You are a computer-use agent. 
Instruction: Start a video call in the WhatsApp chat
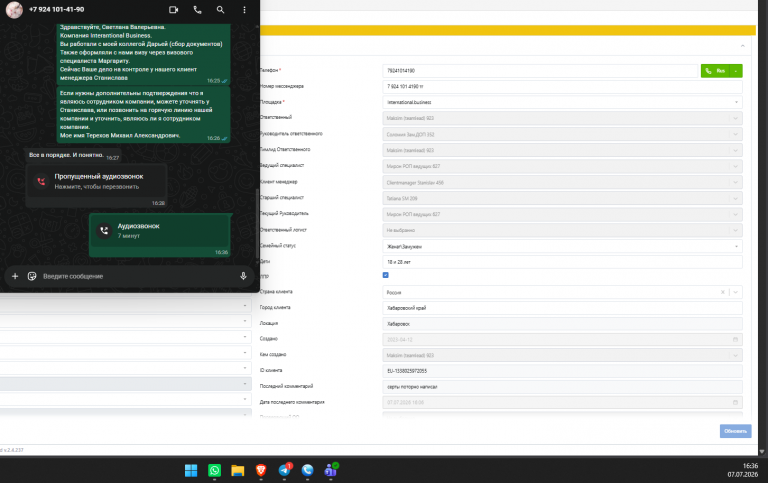point(173,9)
